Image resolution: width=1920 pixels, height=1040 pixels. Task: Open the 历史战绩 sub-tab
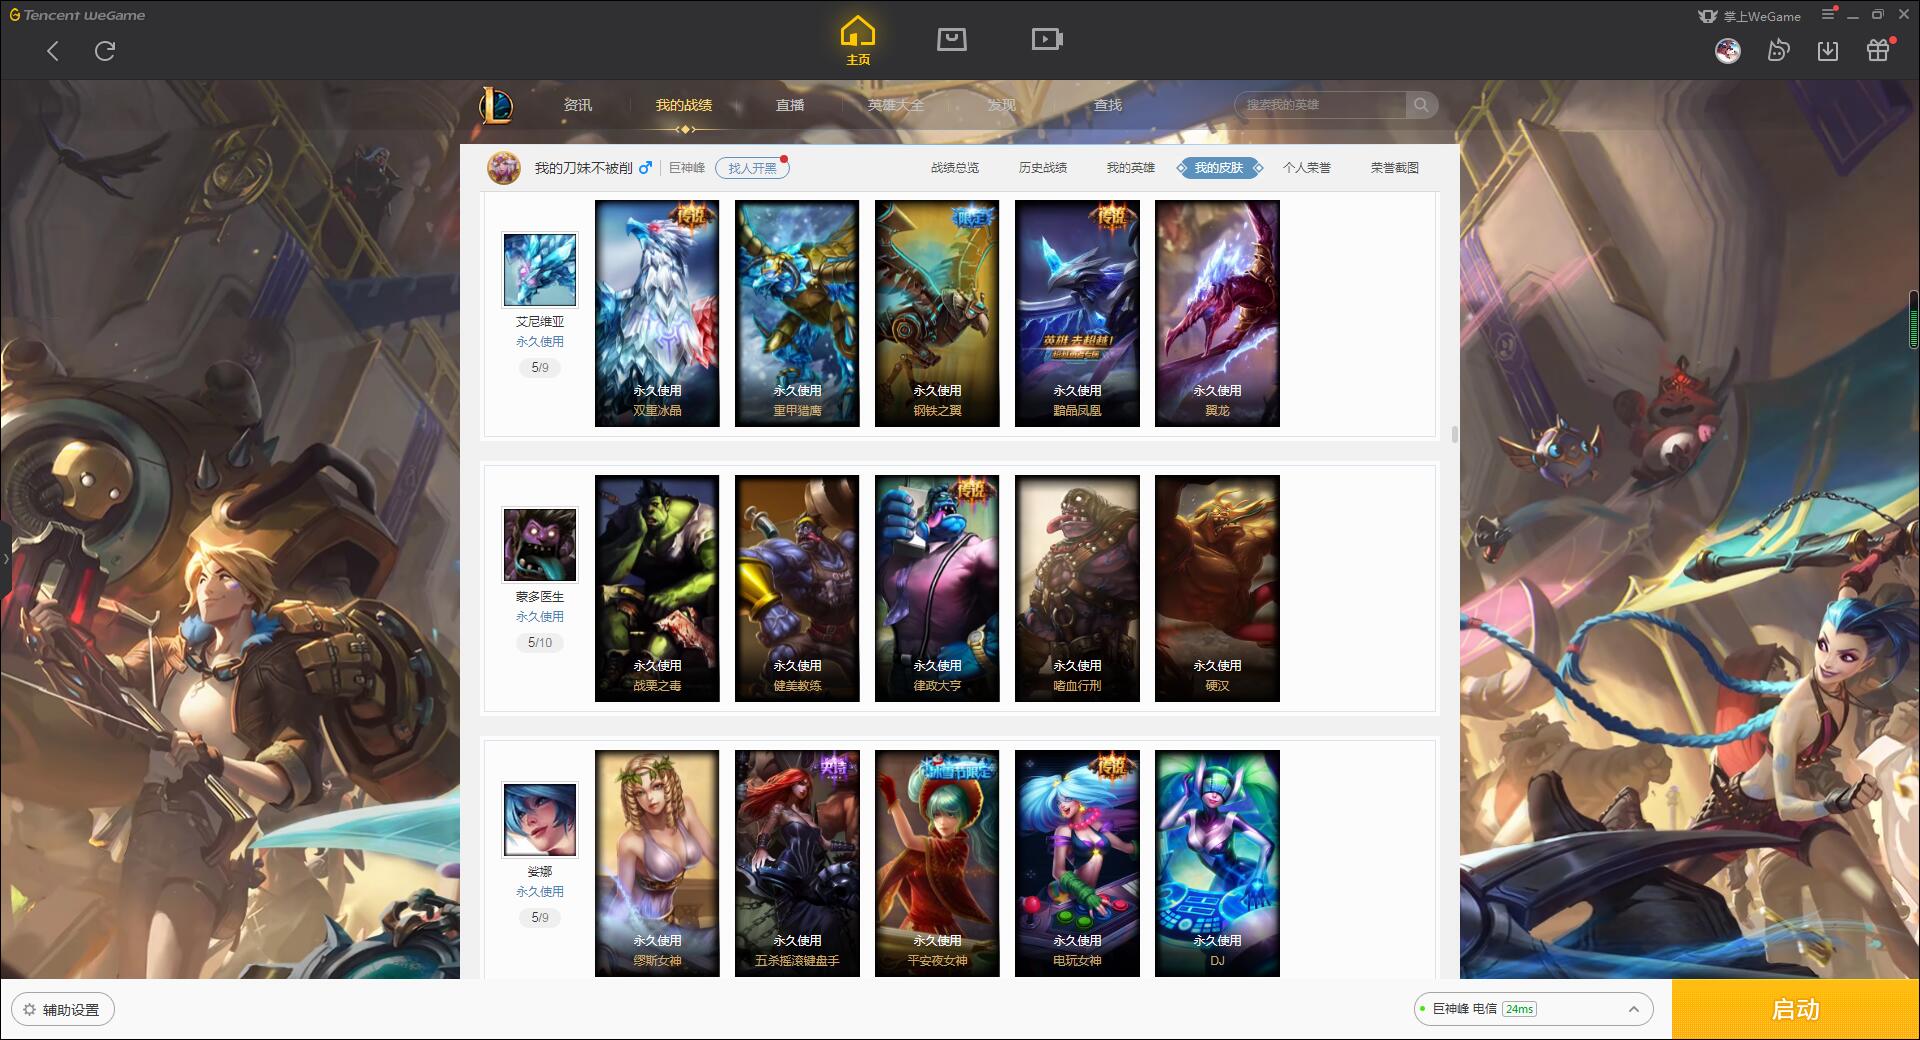1043,168
